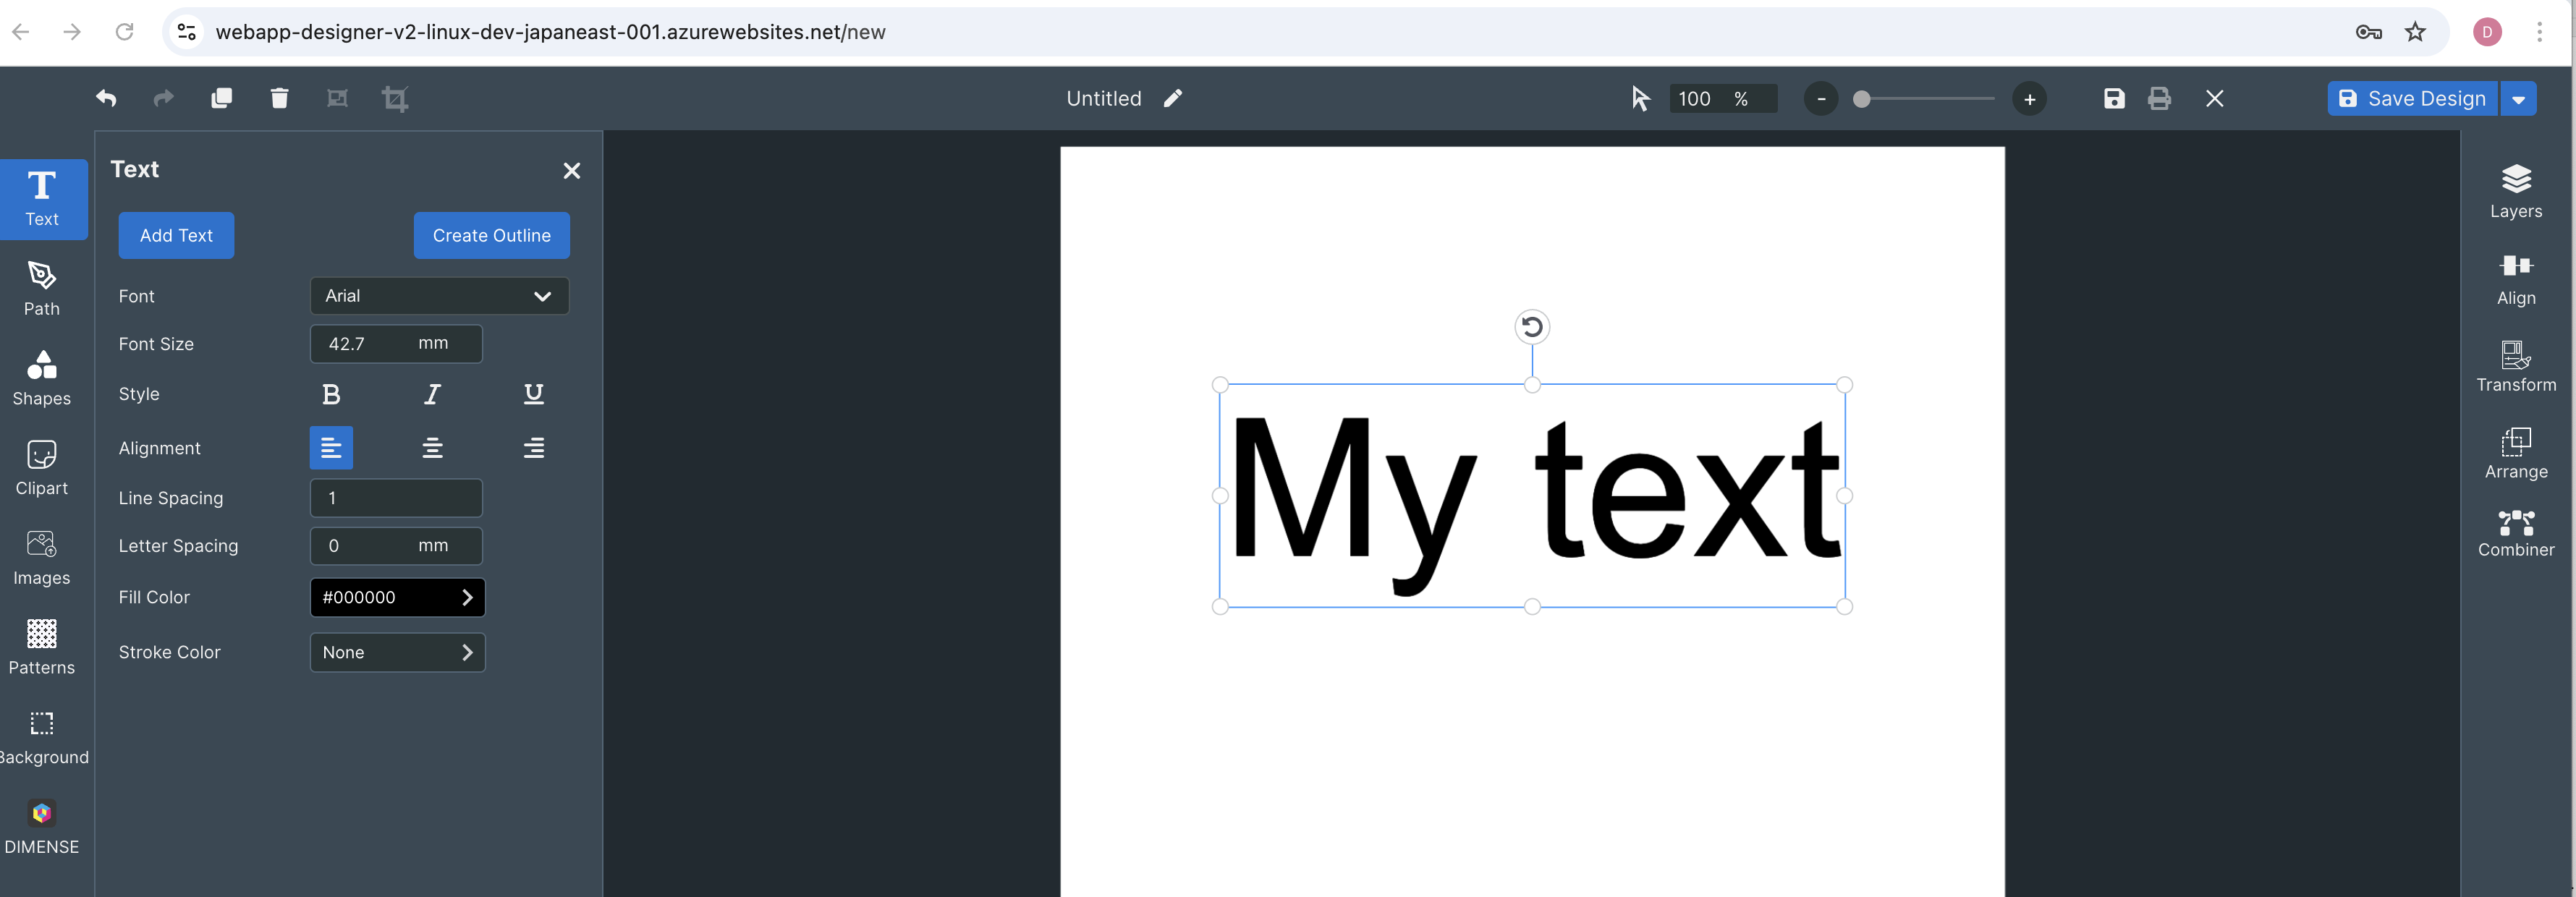The width and height of the screenshot is (2576, 897).
Task: Open the Transform panel
Action: [2516, 366]
